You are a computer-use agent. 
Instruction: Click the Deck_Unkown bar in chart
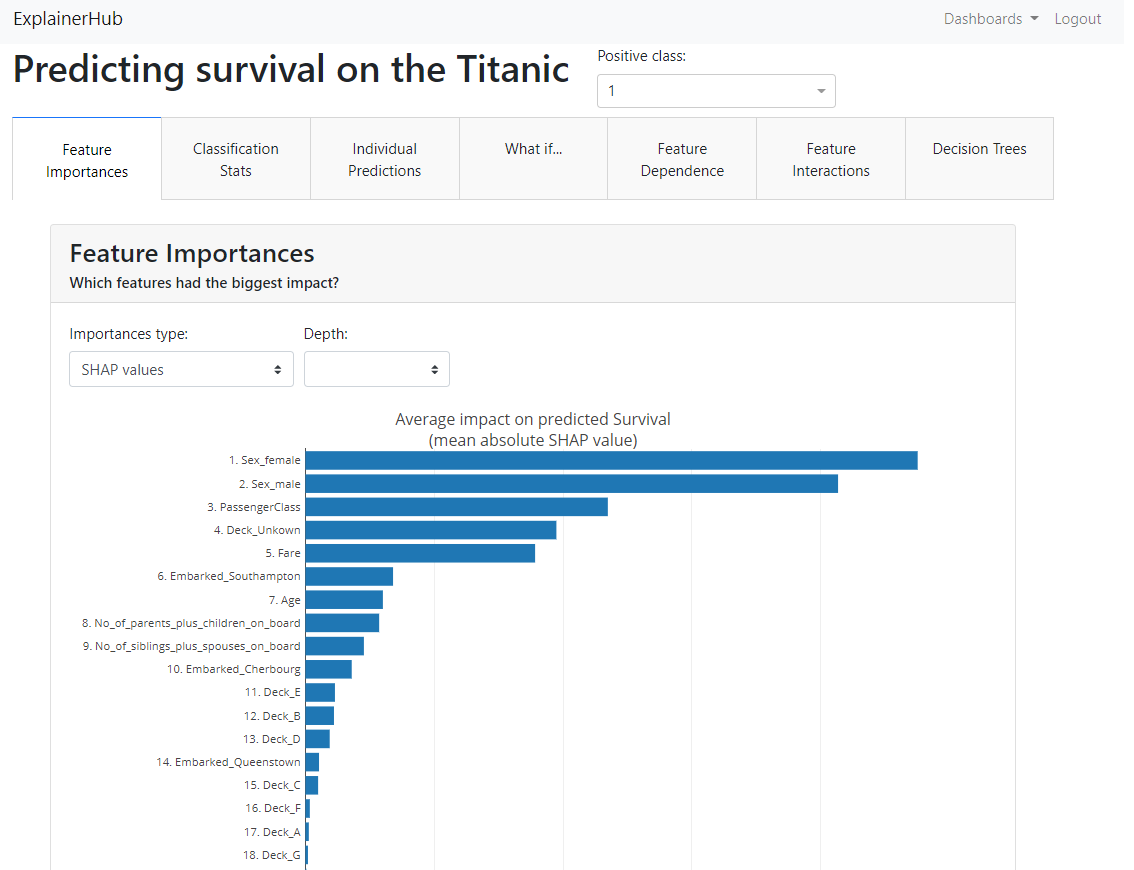(430, 530)
